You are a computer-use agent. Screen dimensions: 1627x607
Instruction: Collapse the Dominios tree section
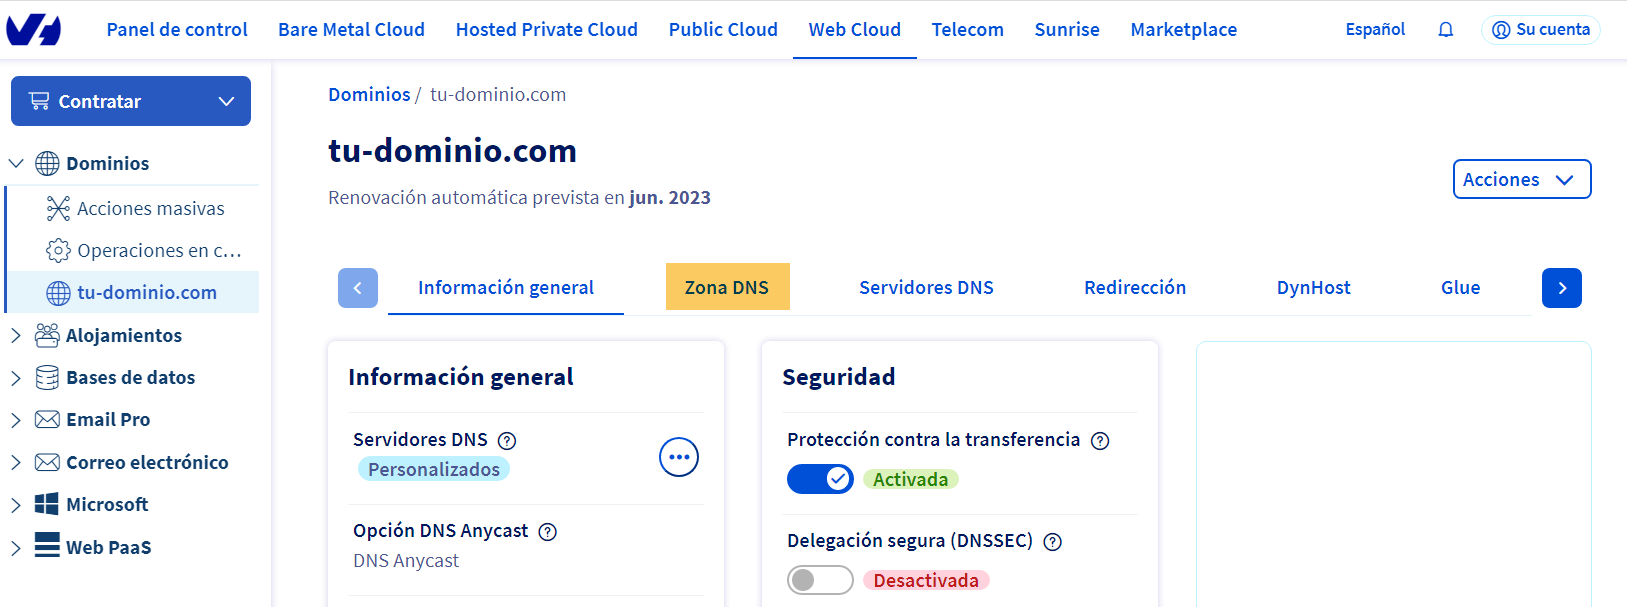click(16, 163)
